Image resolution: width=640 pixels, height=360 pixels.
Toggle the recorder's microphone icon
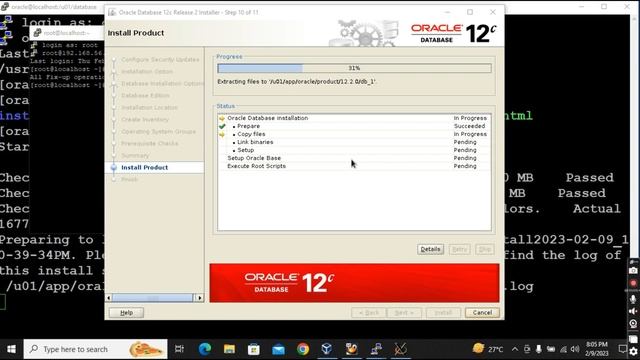633,299
